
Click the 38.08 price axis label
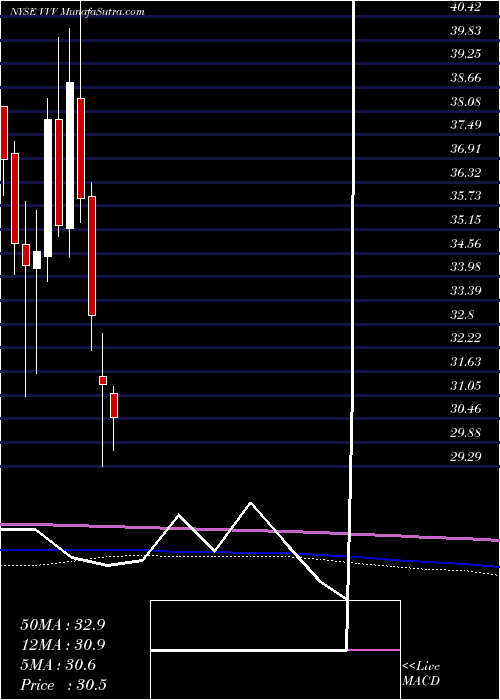point(464,102)
